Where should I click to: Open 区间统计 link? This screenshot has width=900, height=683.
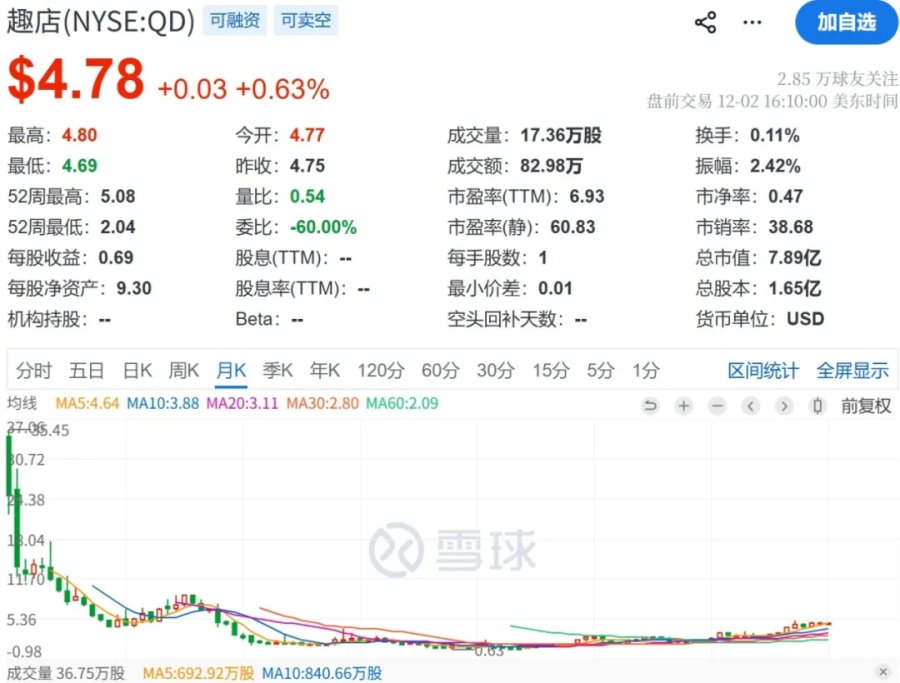(x=763, y=371)
